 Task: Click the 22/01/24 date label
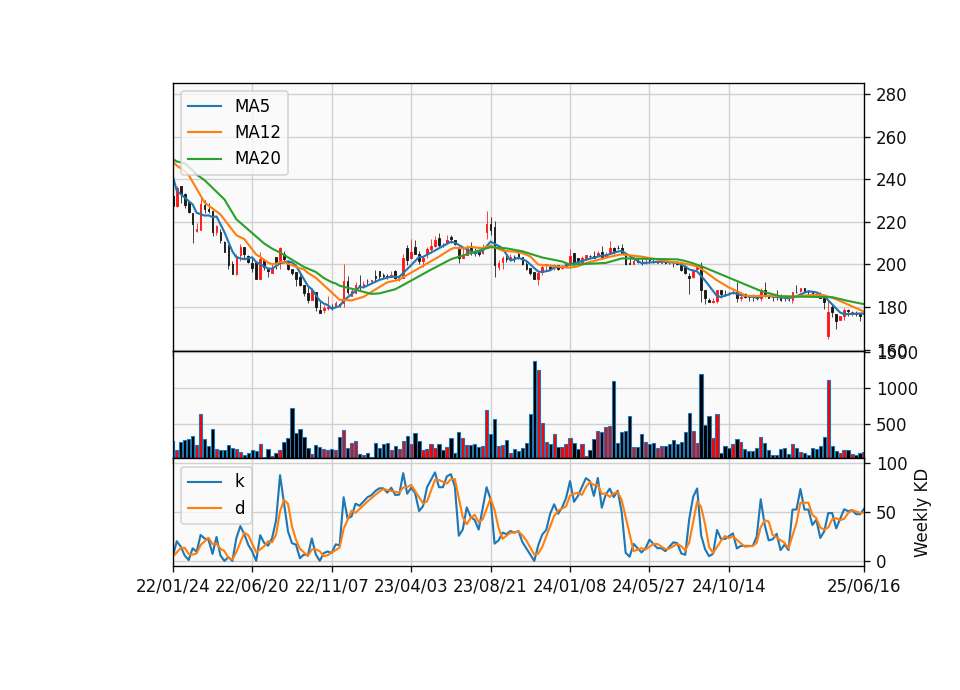[x=173, y=586]
